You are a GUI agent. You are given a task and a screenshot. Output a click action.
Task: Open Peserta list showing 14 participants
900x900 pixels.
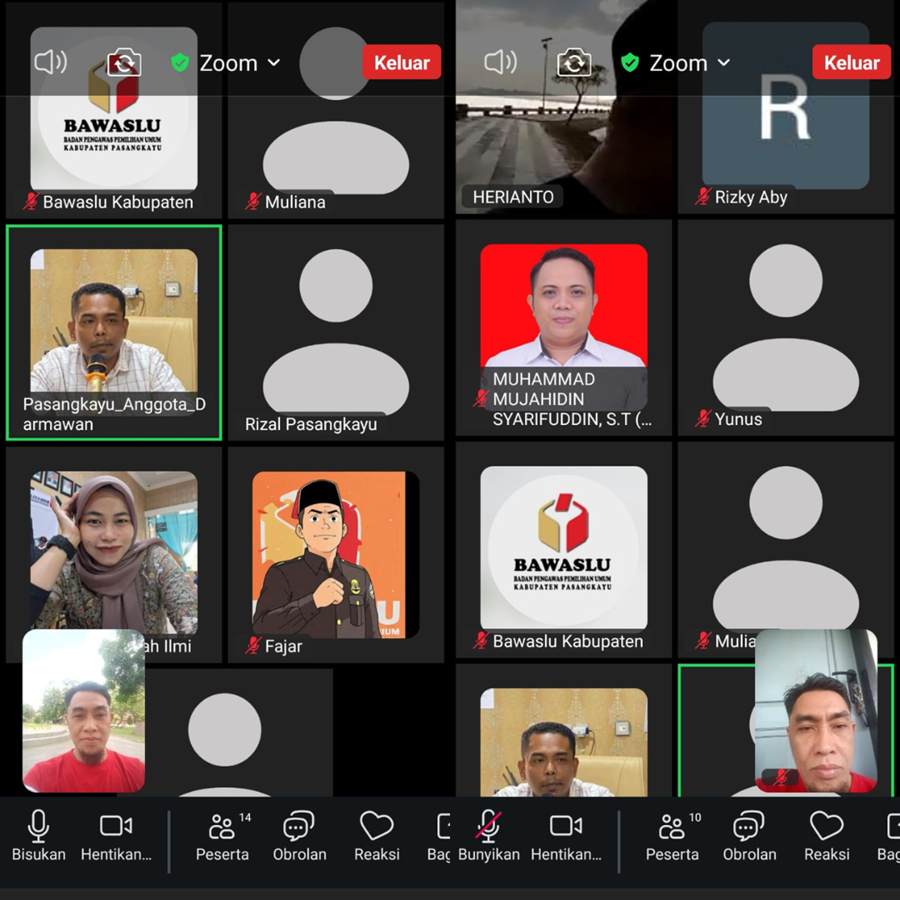(223, 836)
